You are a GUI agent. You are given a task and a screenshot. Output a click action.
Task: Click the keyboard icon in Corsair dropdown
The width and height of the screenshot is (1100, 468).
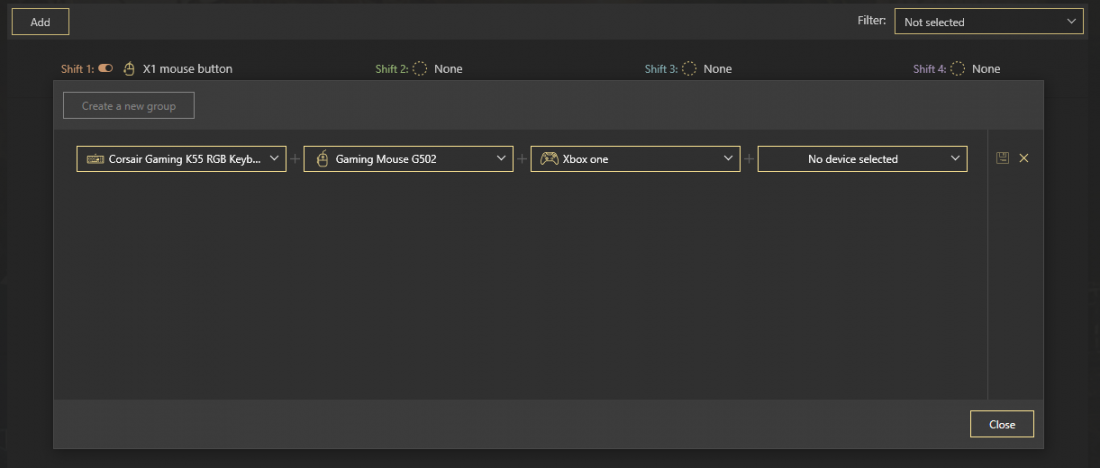coord(95,159)
